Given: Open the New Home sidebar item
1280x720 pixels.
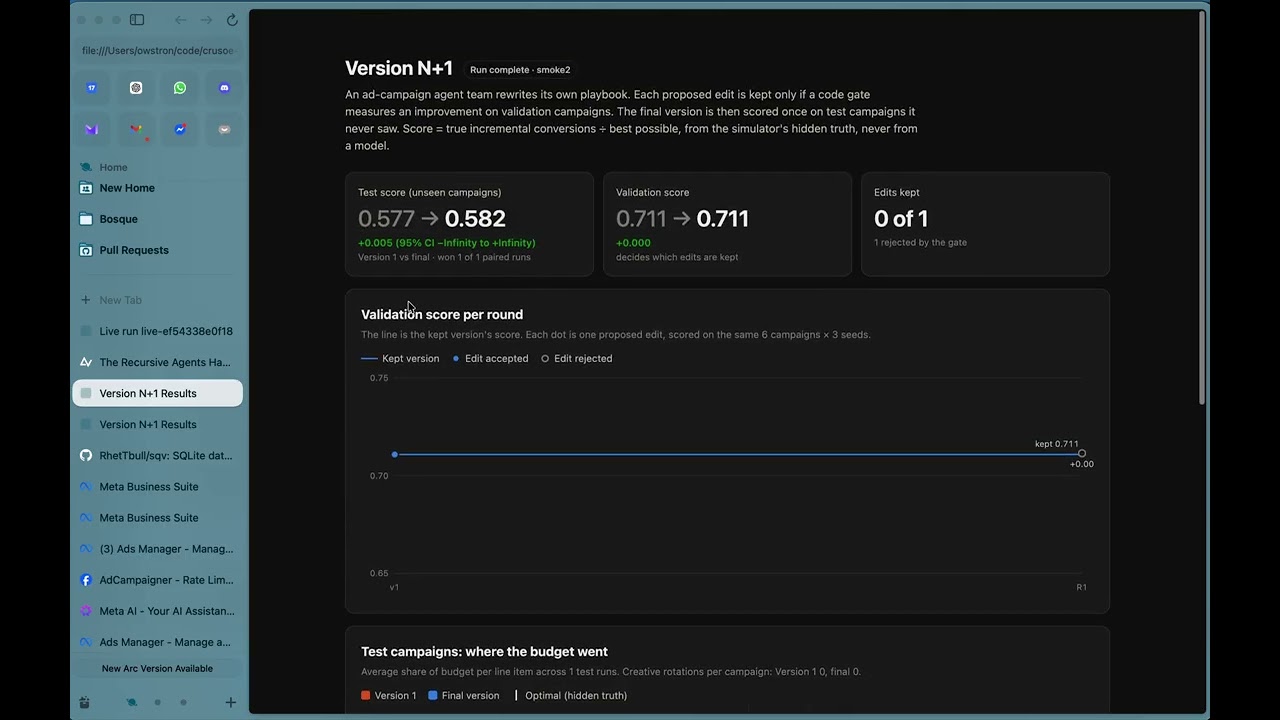Looking at the screenshot, I should [x=157, y=188].
